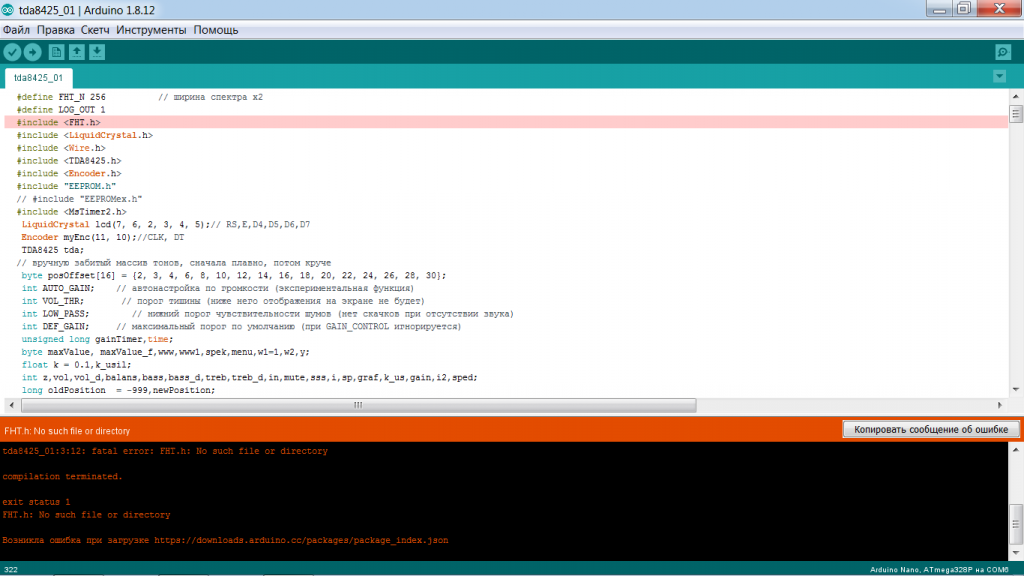Open a sketch using the Open icon
The image size is (1024, 576).
[x=77, y=52]
